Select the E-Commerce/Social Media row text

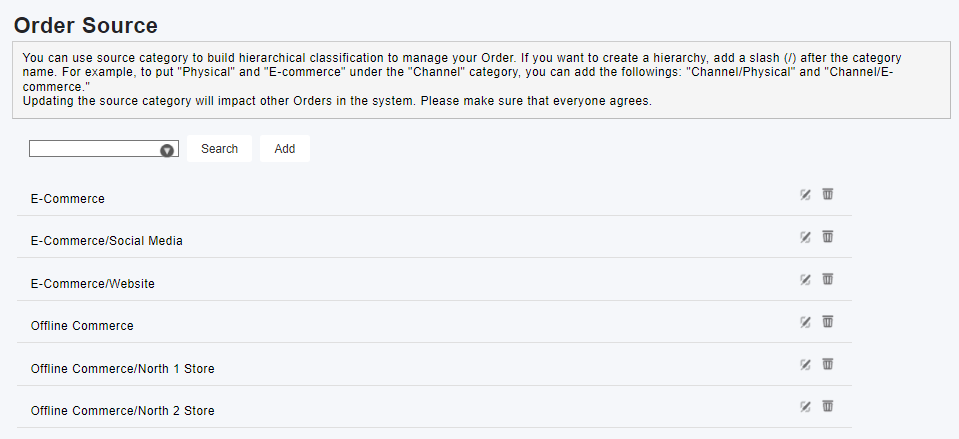pos(106,241)
